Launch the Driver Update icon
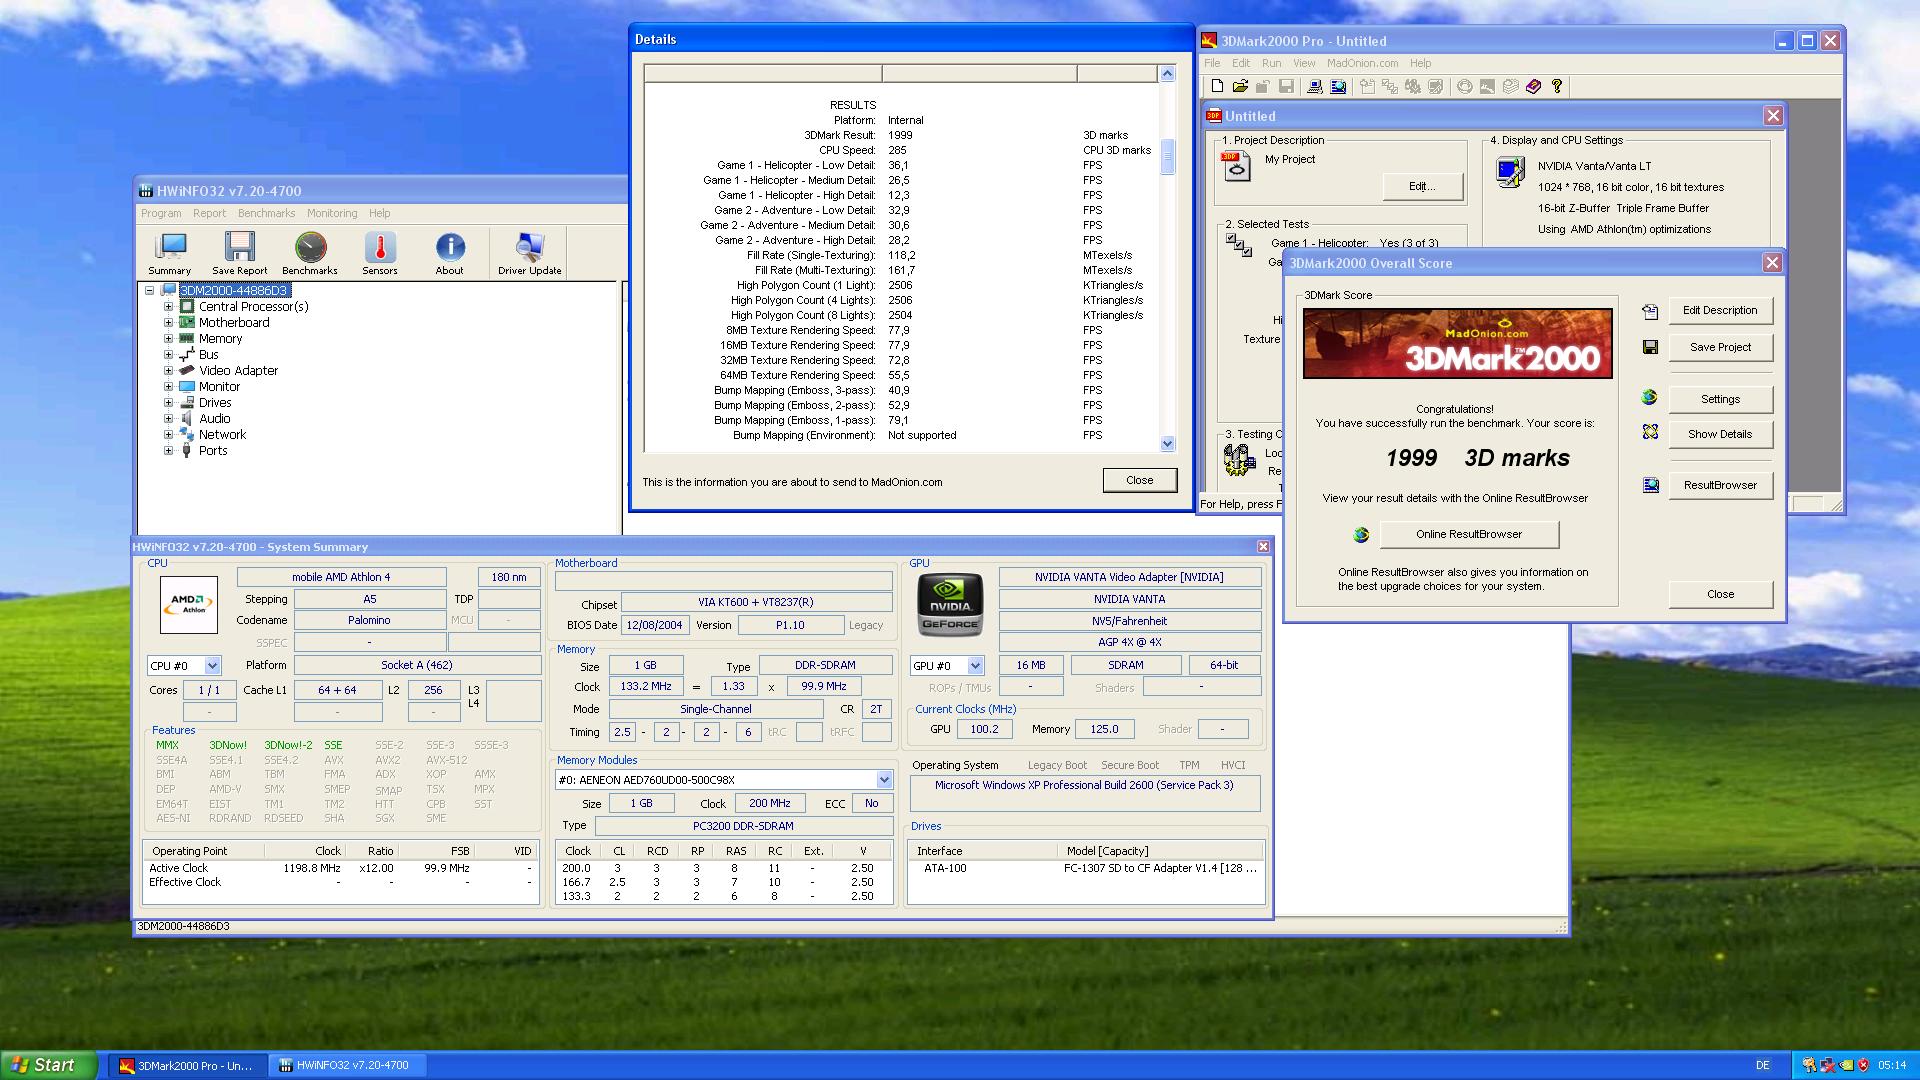Screen dimensions: 1920x1080 (530, 254)
